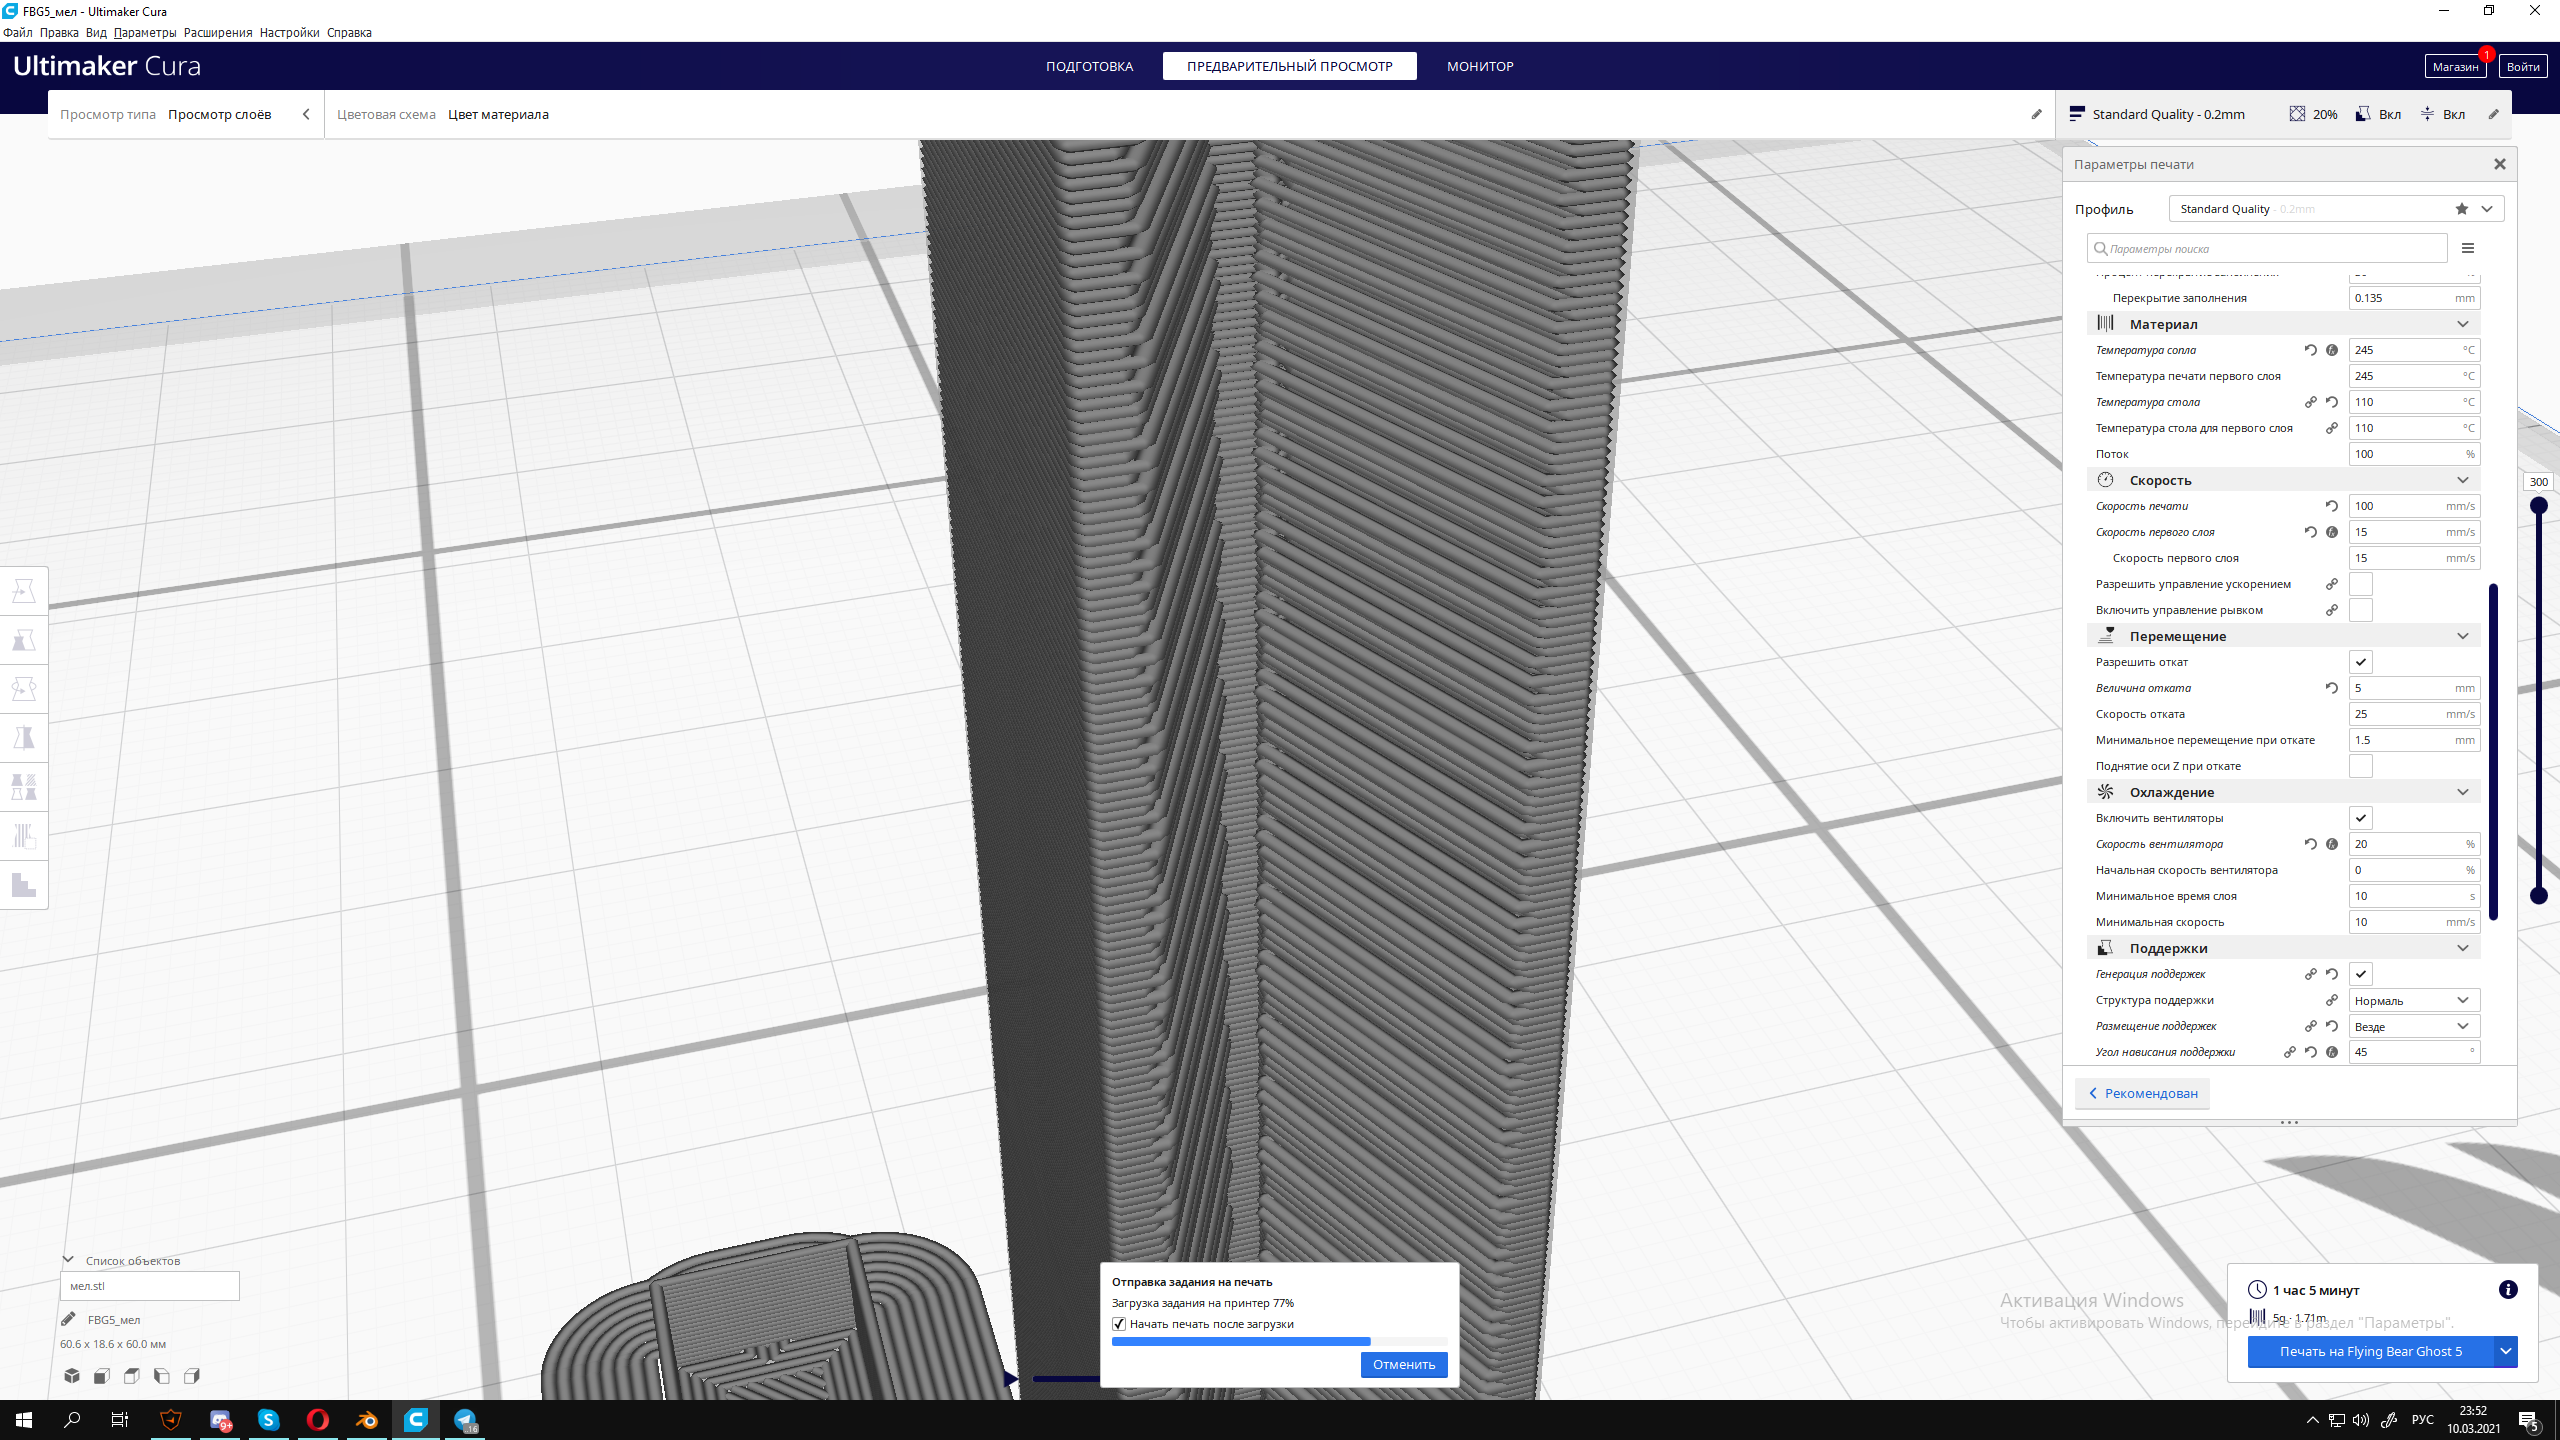Collapse Список объектов list
Screen dimensions: 2560x1440
coord(68,1260)
